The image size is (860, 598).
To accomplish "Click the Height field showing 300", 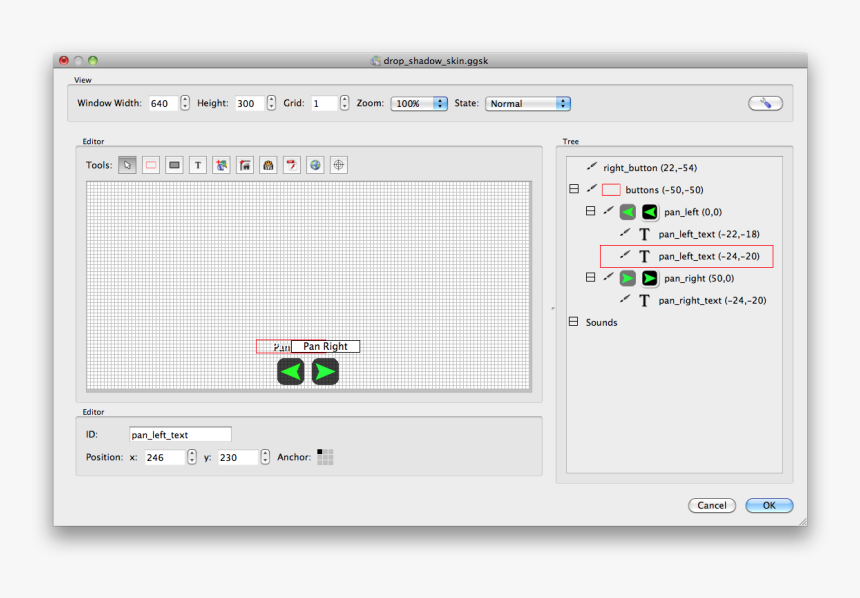I will [250, 103].
